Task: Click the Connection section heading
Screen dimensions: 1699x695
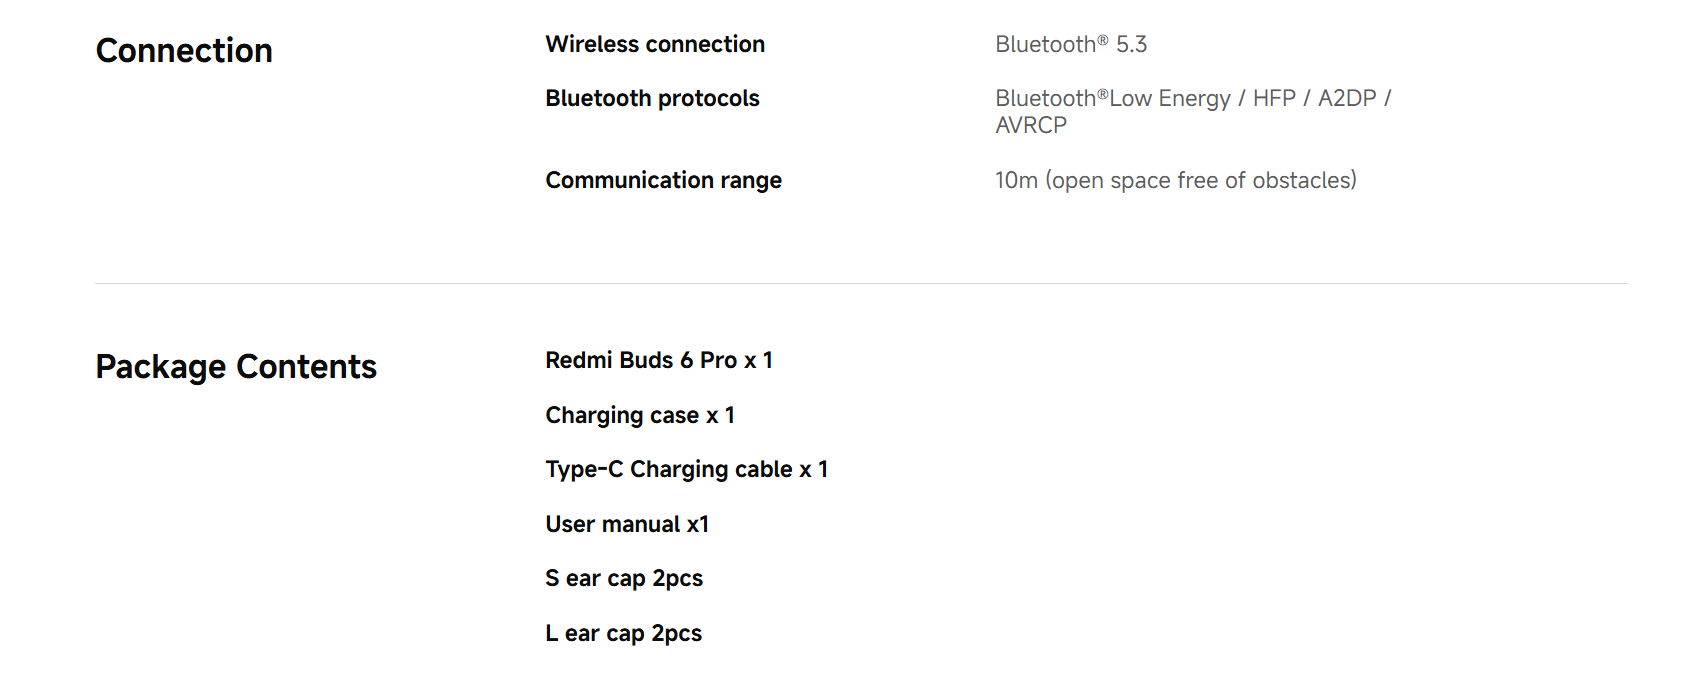Action: (x=184, y=51)
